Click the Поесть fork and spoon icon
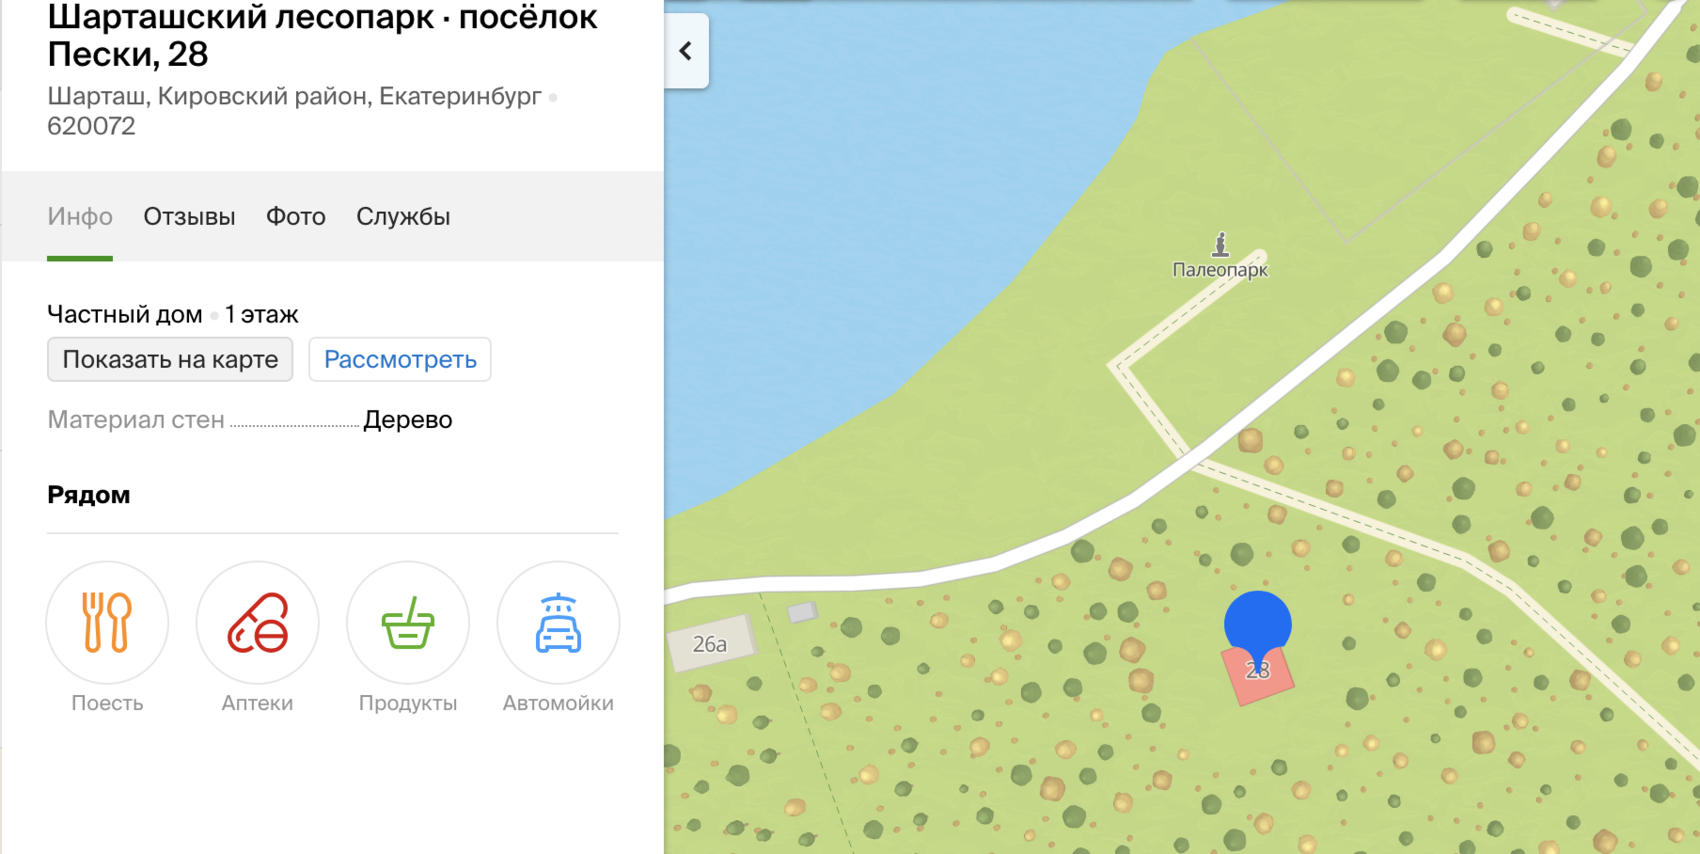This screenshot has width=1700, height=854. point(107,622)
